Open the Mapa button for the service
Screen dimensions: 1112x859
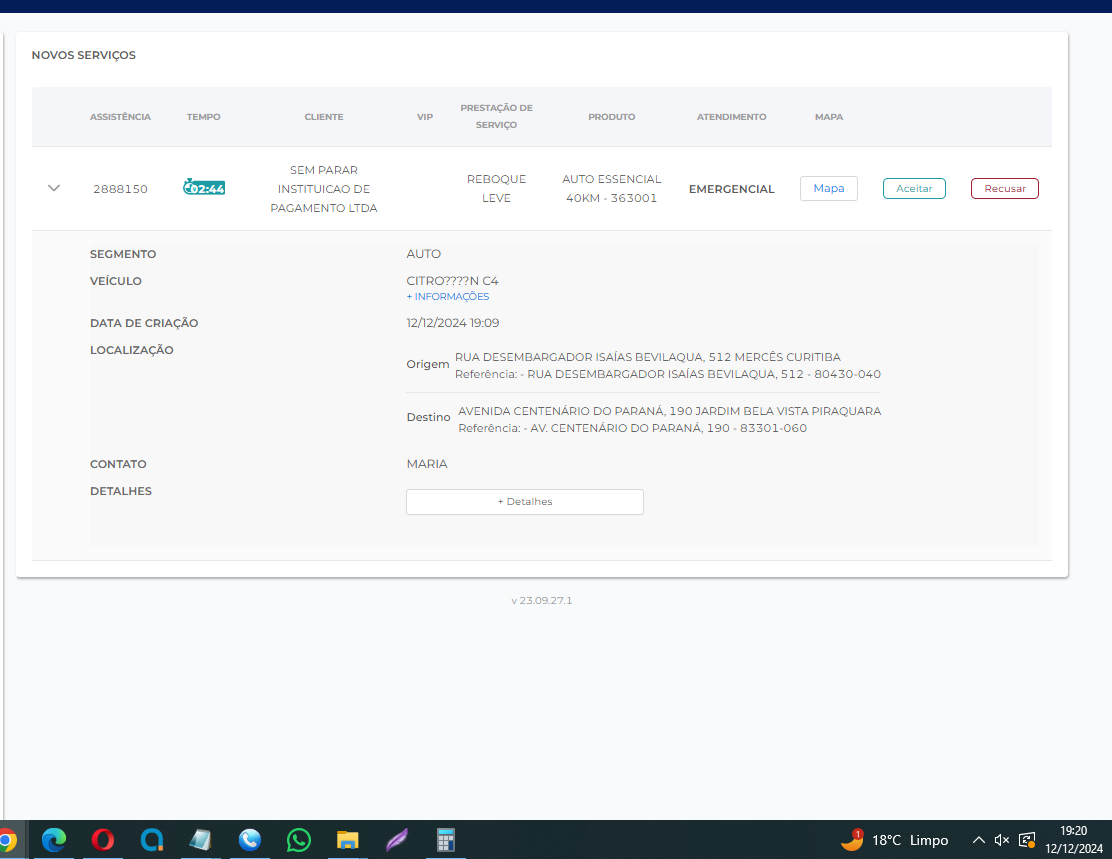828,188
